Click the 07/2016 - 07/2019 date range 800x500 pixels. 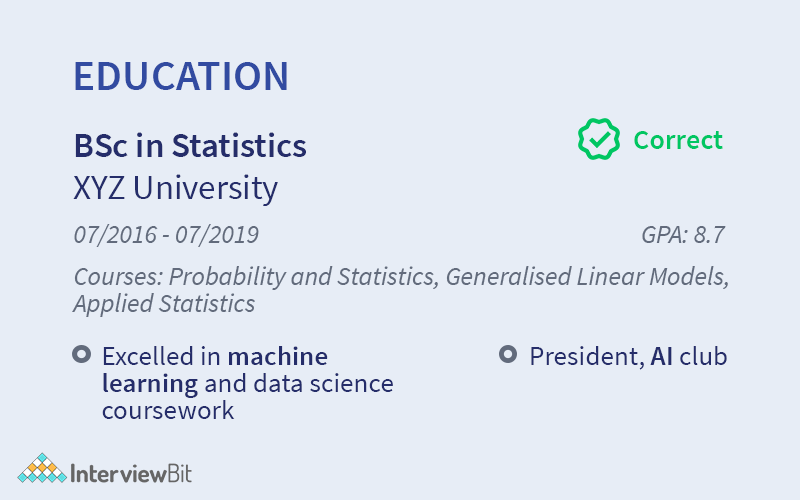(x=166, y=236)
